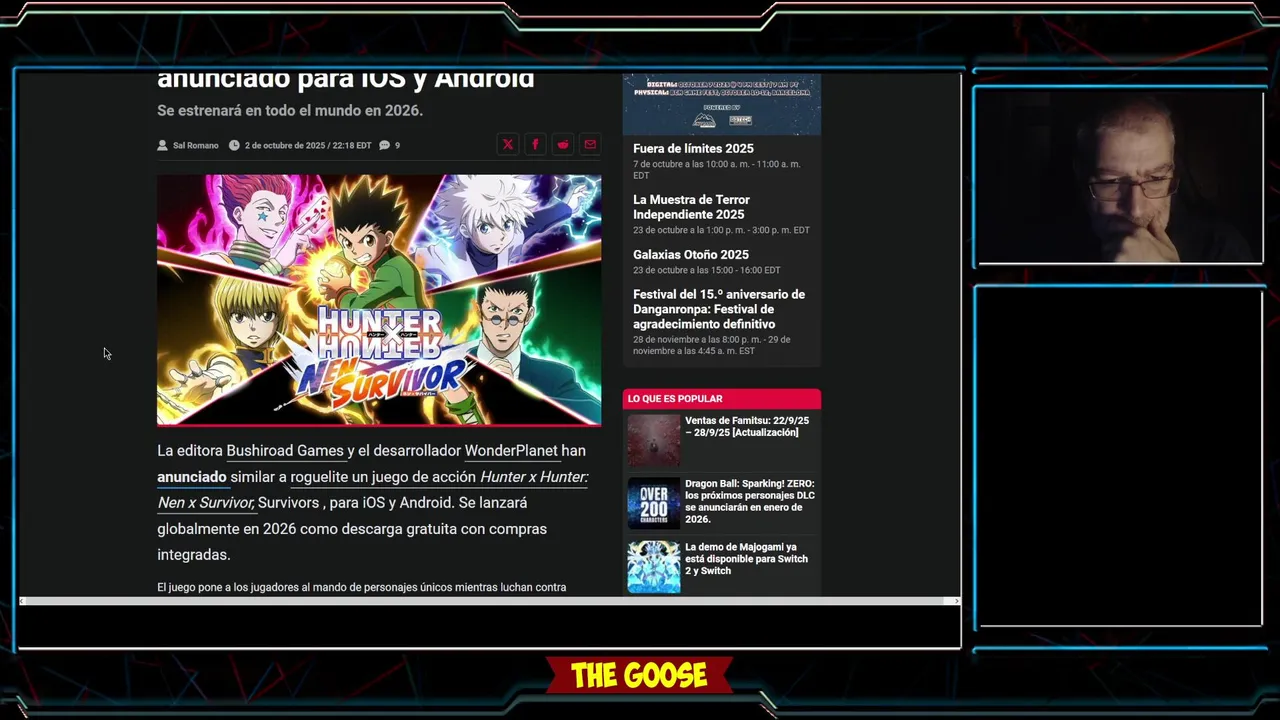Click 'THE GOOSE' banner label
This screenshot has width=1280, height=720.
coord(639,676)
